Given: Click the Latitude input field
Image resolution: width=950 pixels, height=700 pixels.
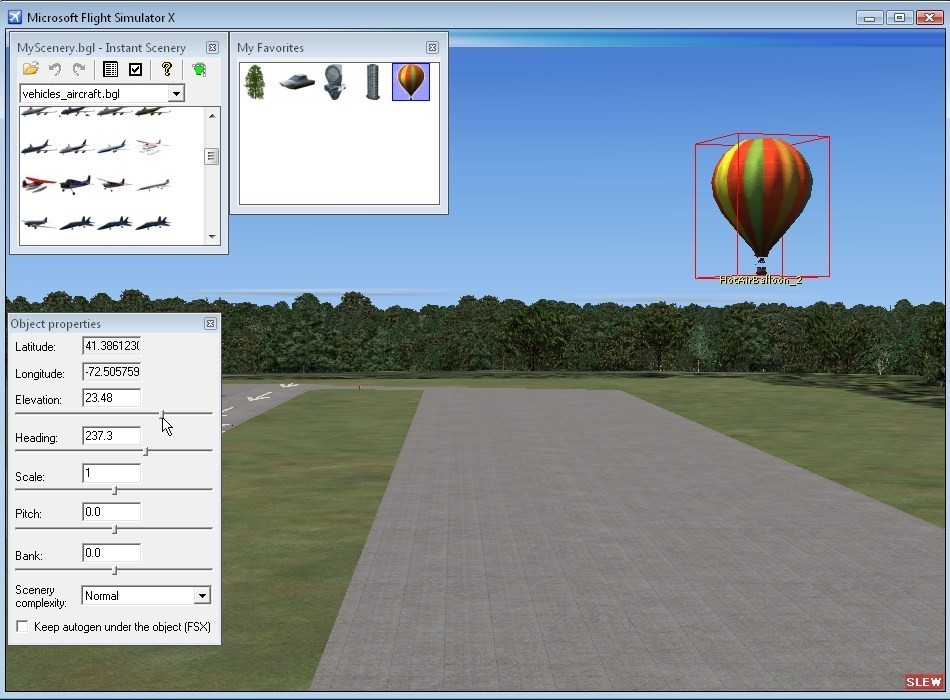Looking at the screenshot, I should [x=111, y=346].
